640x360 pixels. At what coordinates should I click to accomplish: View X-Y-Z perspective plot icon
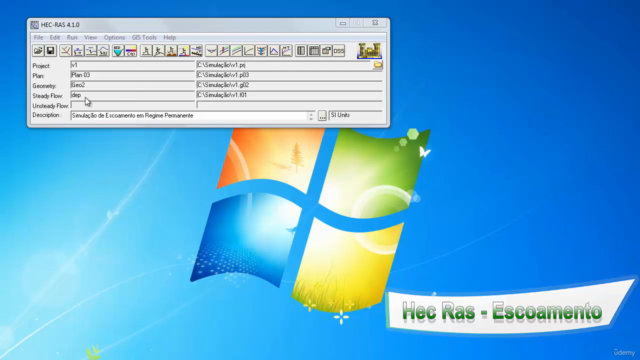click(x=261, y=51)
